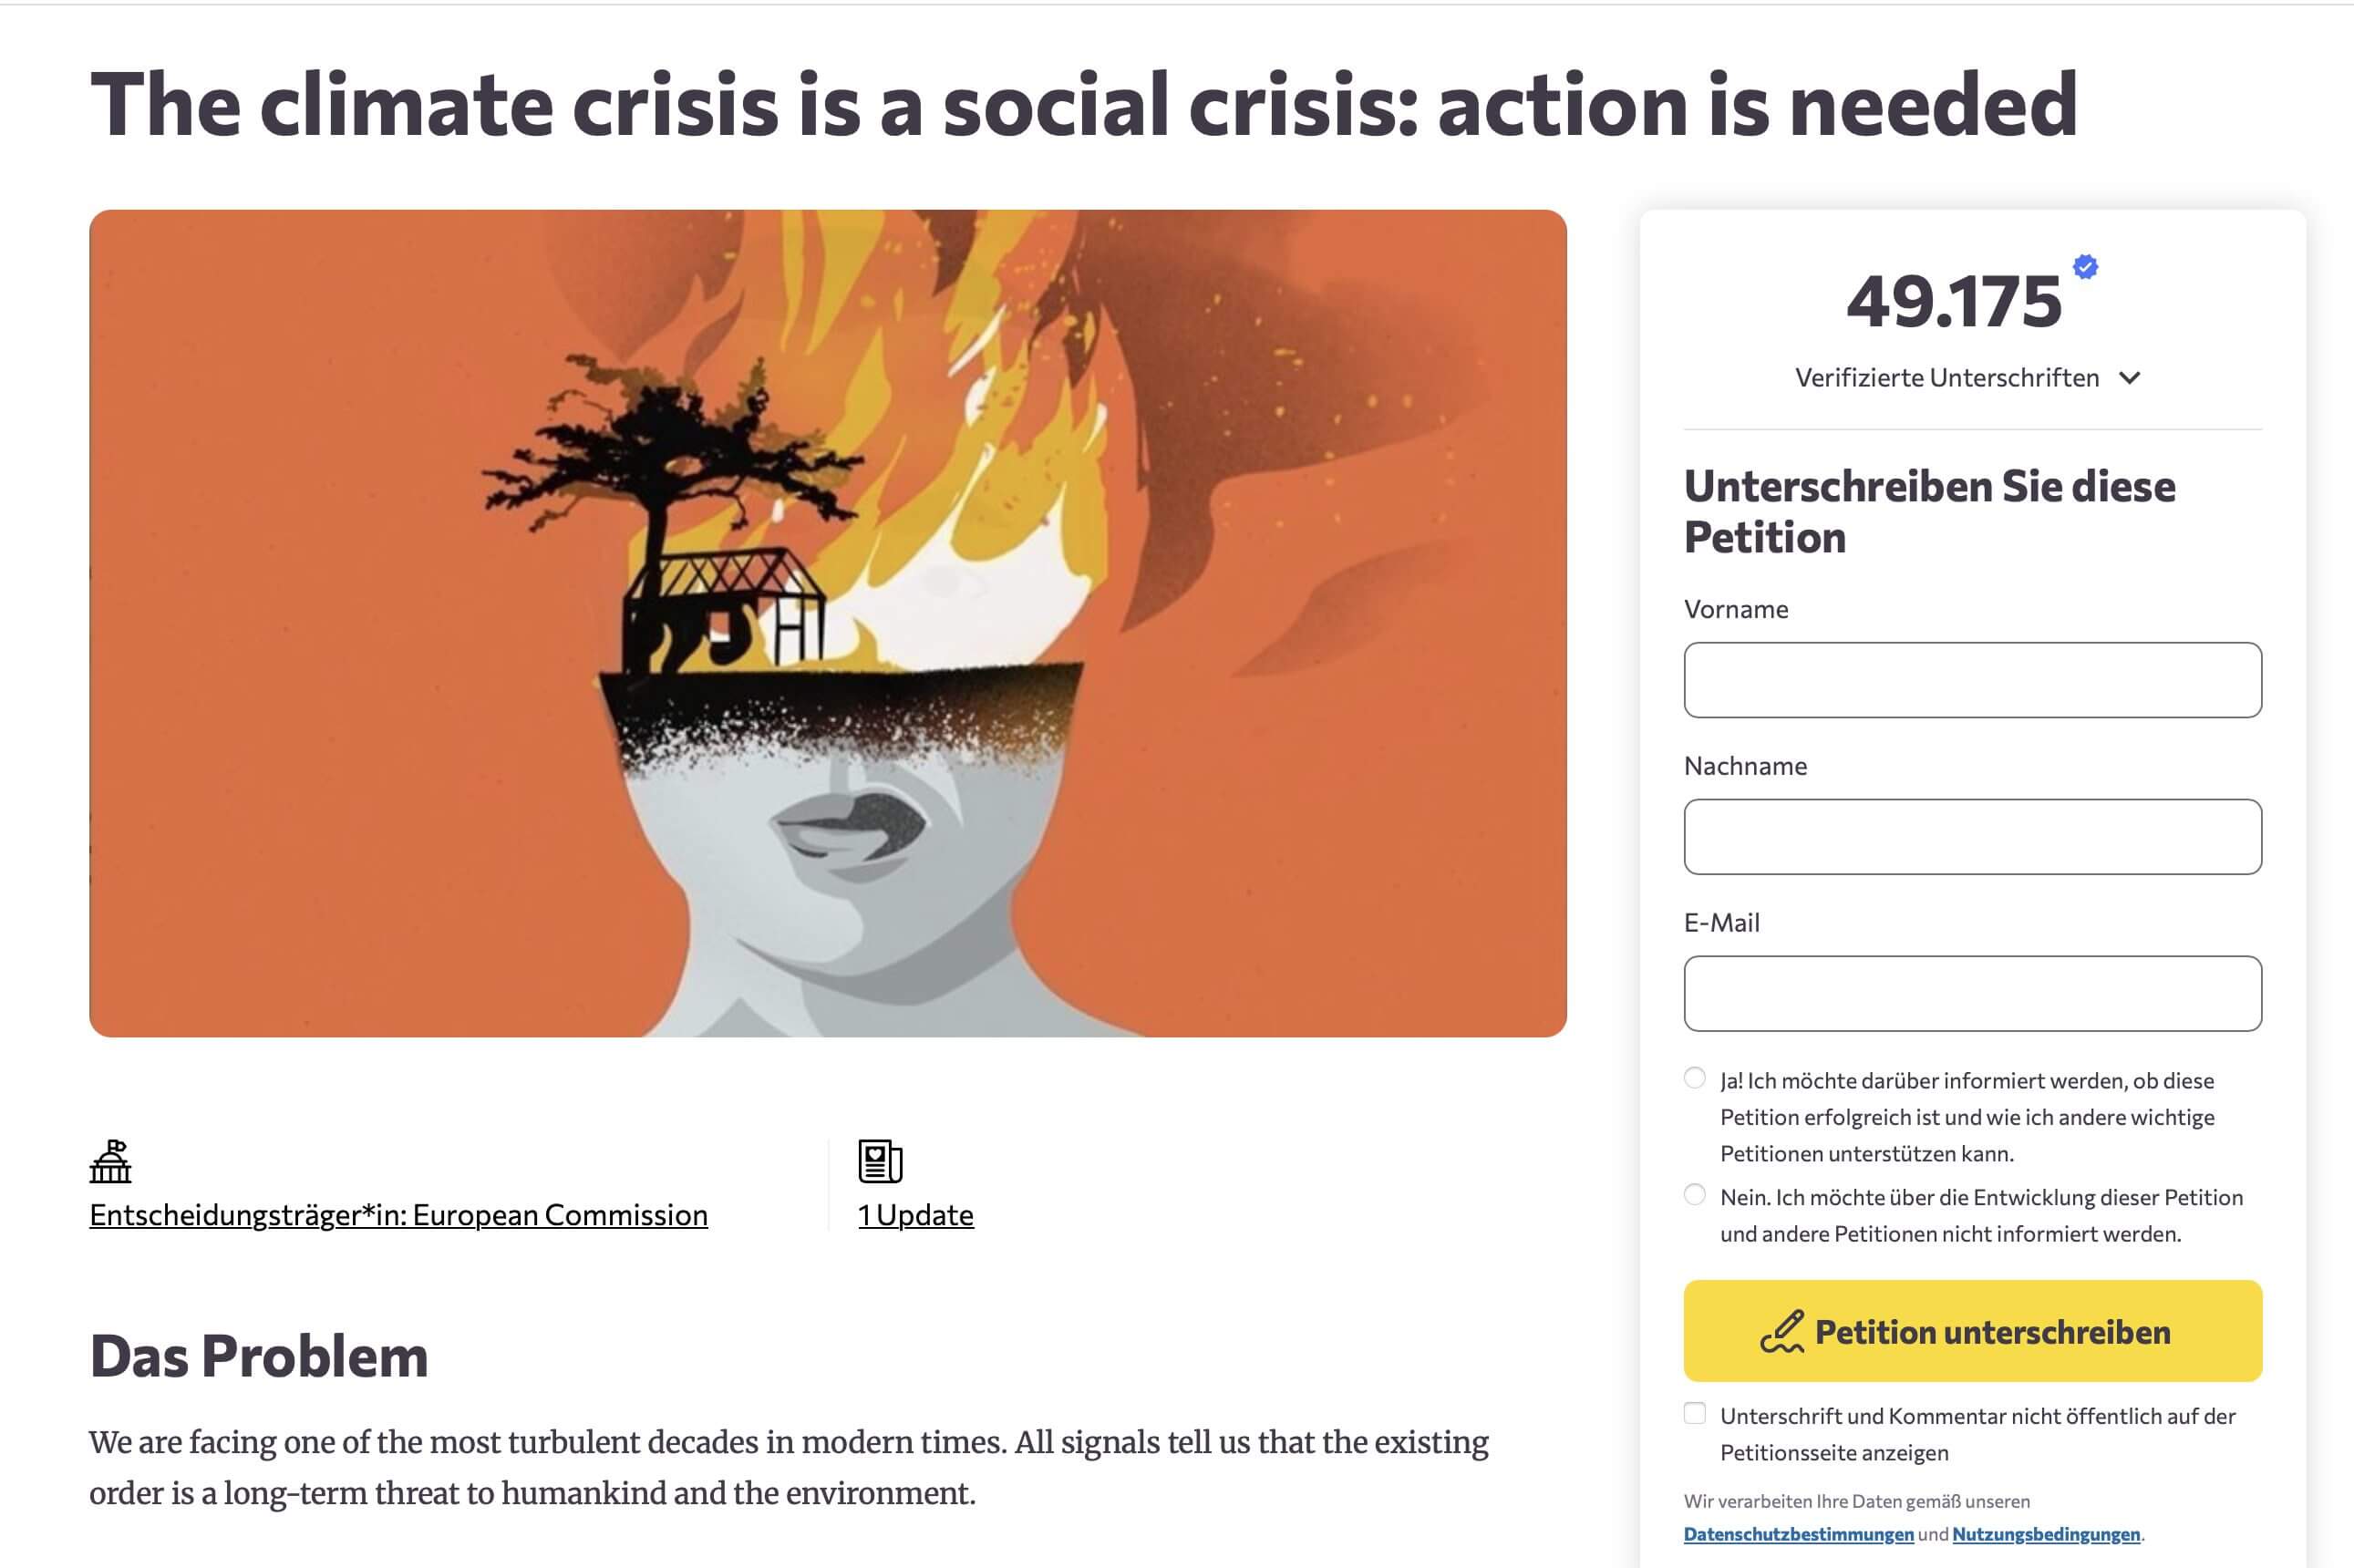Click the Vorname input field
This screenshot has width=2354, height=1568.
point(1972,680)
